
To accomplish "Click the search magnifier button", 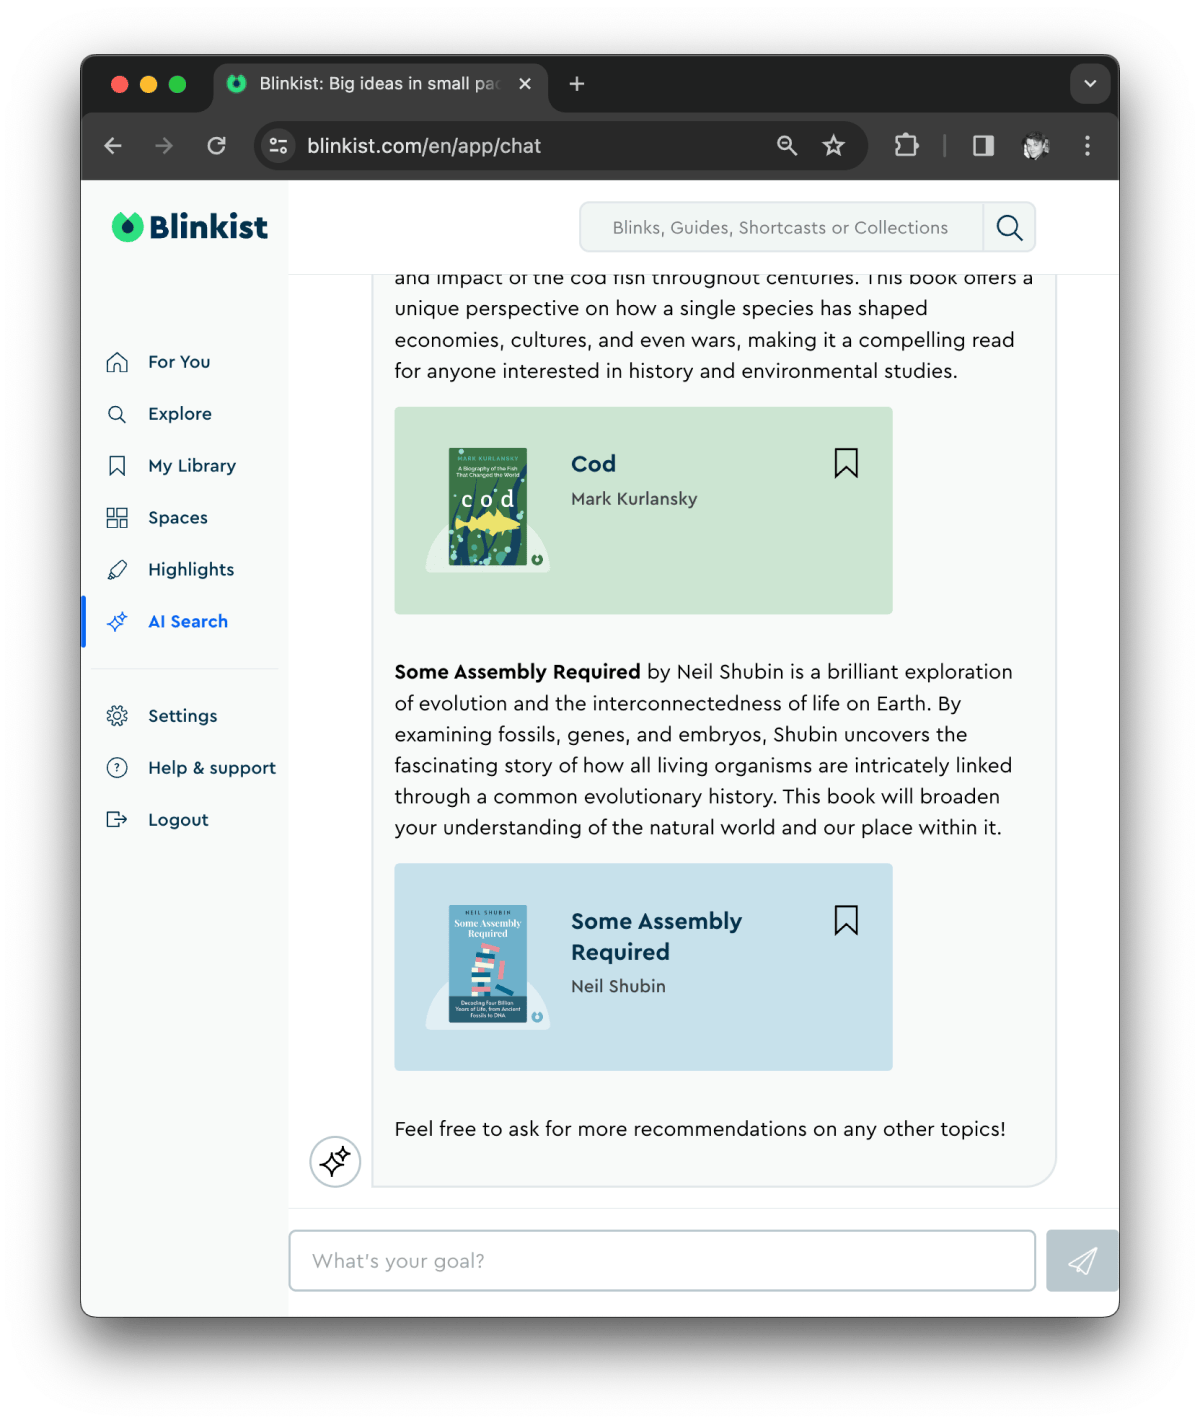I will click(1009, 228).
